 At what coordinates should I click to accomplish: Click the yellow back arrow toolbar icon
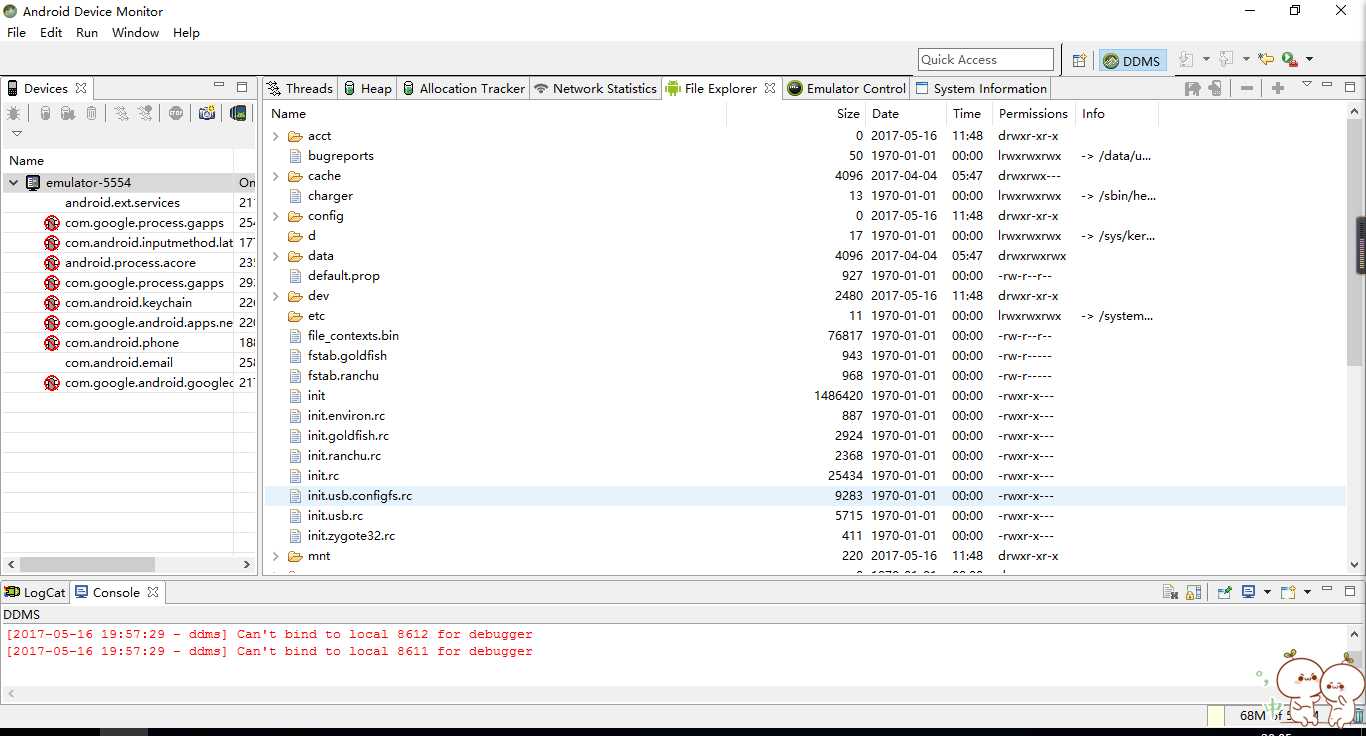tap(1266, 60)
